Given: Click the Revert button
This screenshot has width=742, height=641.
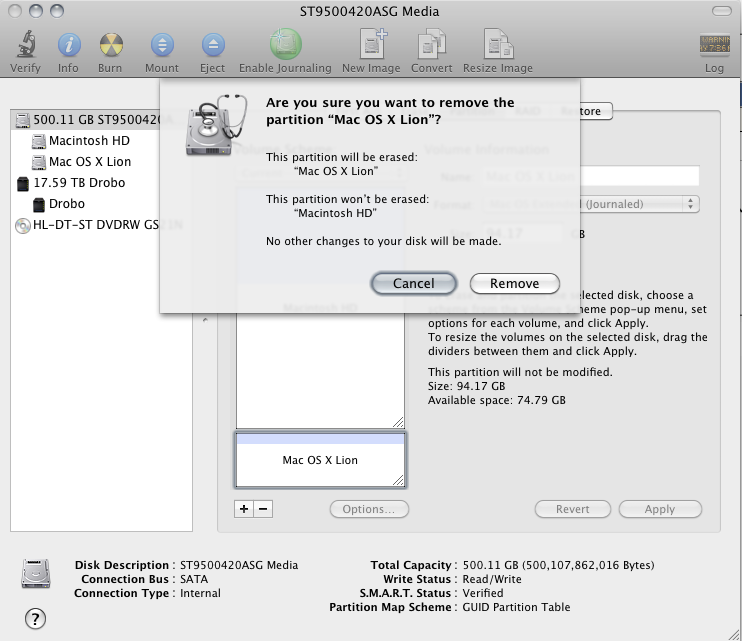Looking at the screenshot, I should tap(573, 509).
